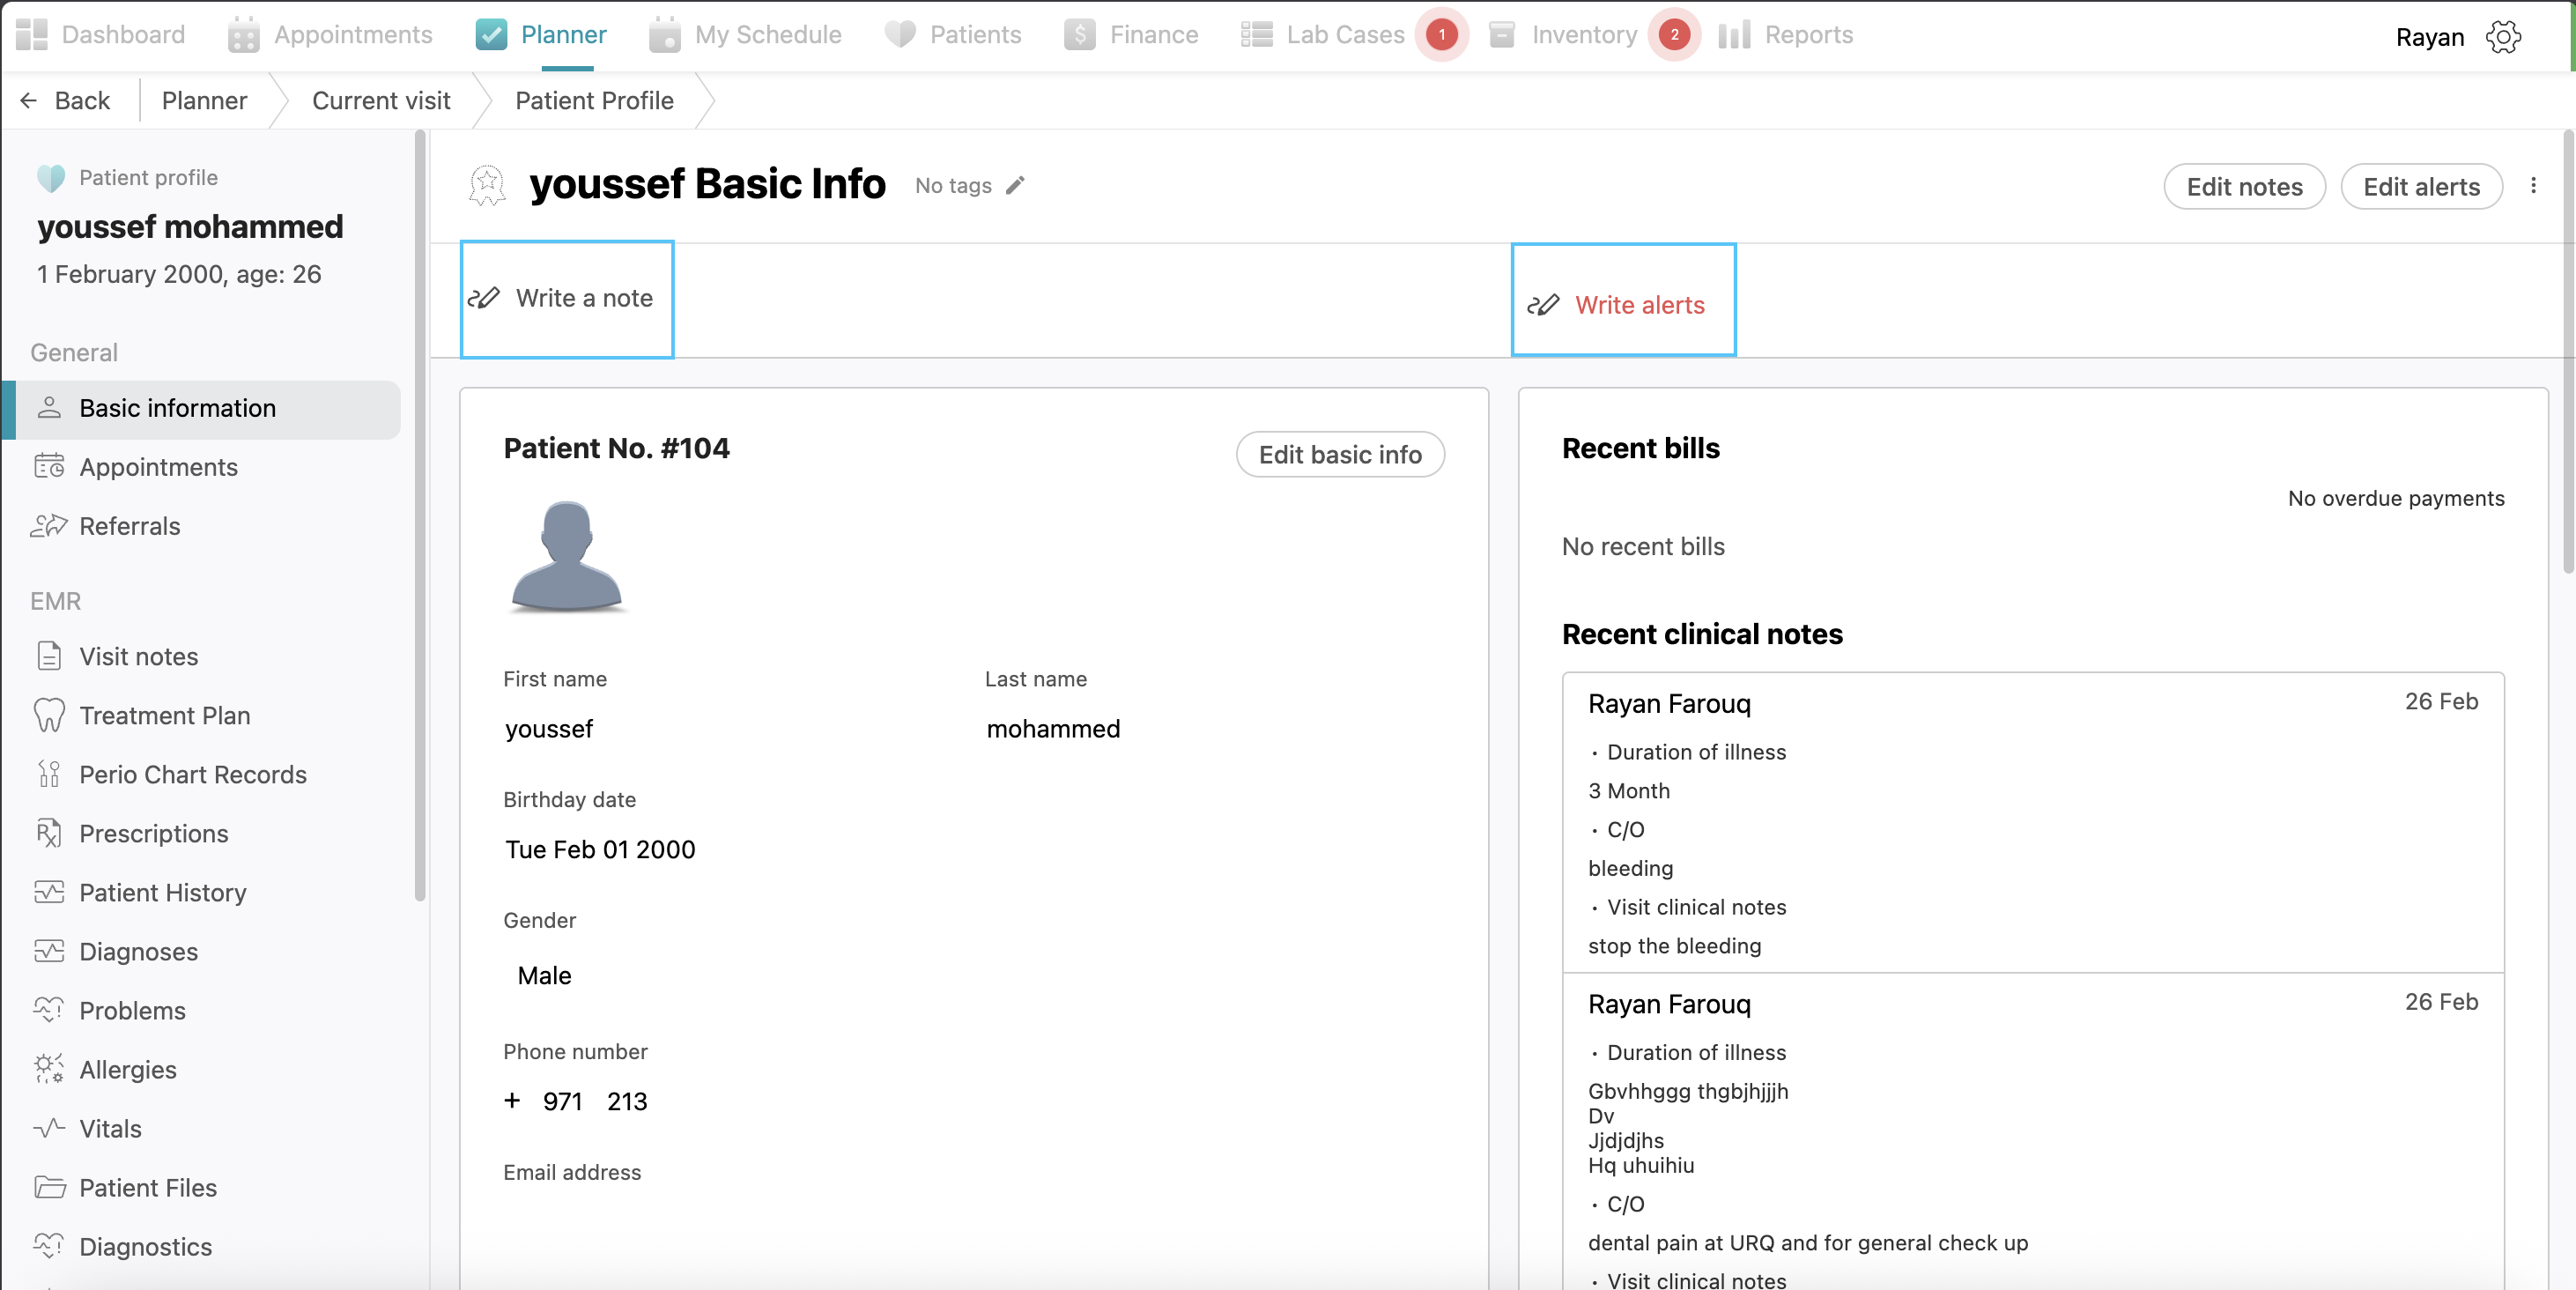Click the Edit basic info button

tap(1339, 455)
